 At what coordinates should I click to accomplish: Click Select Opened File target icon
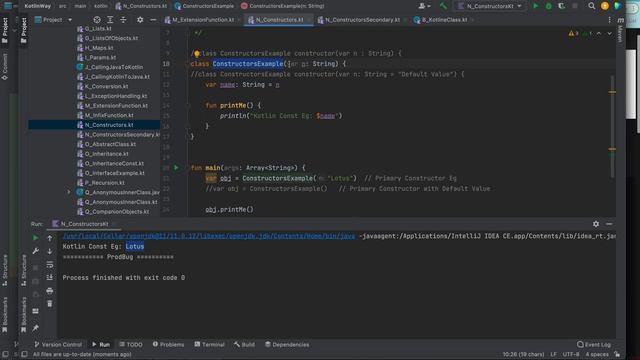point(97,20)
